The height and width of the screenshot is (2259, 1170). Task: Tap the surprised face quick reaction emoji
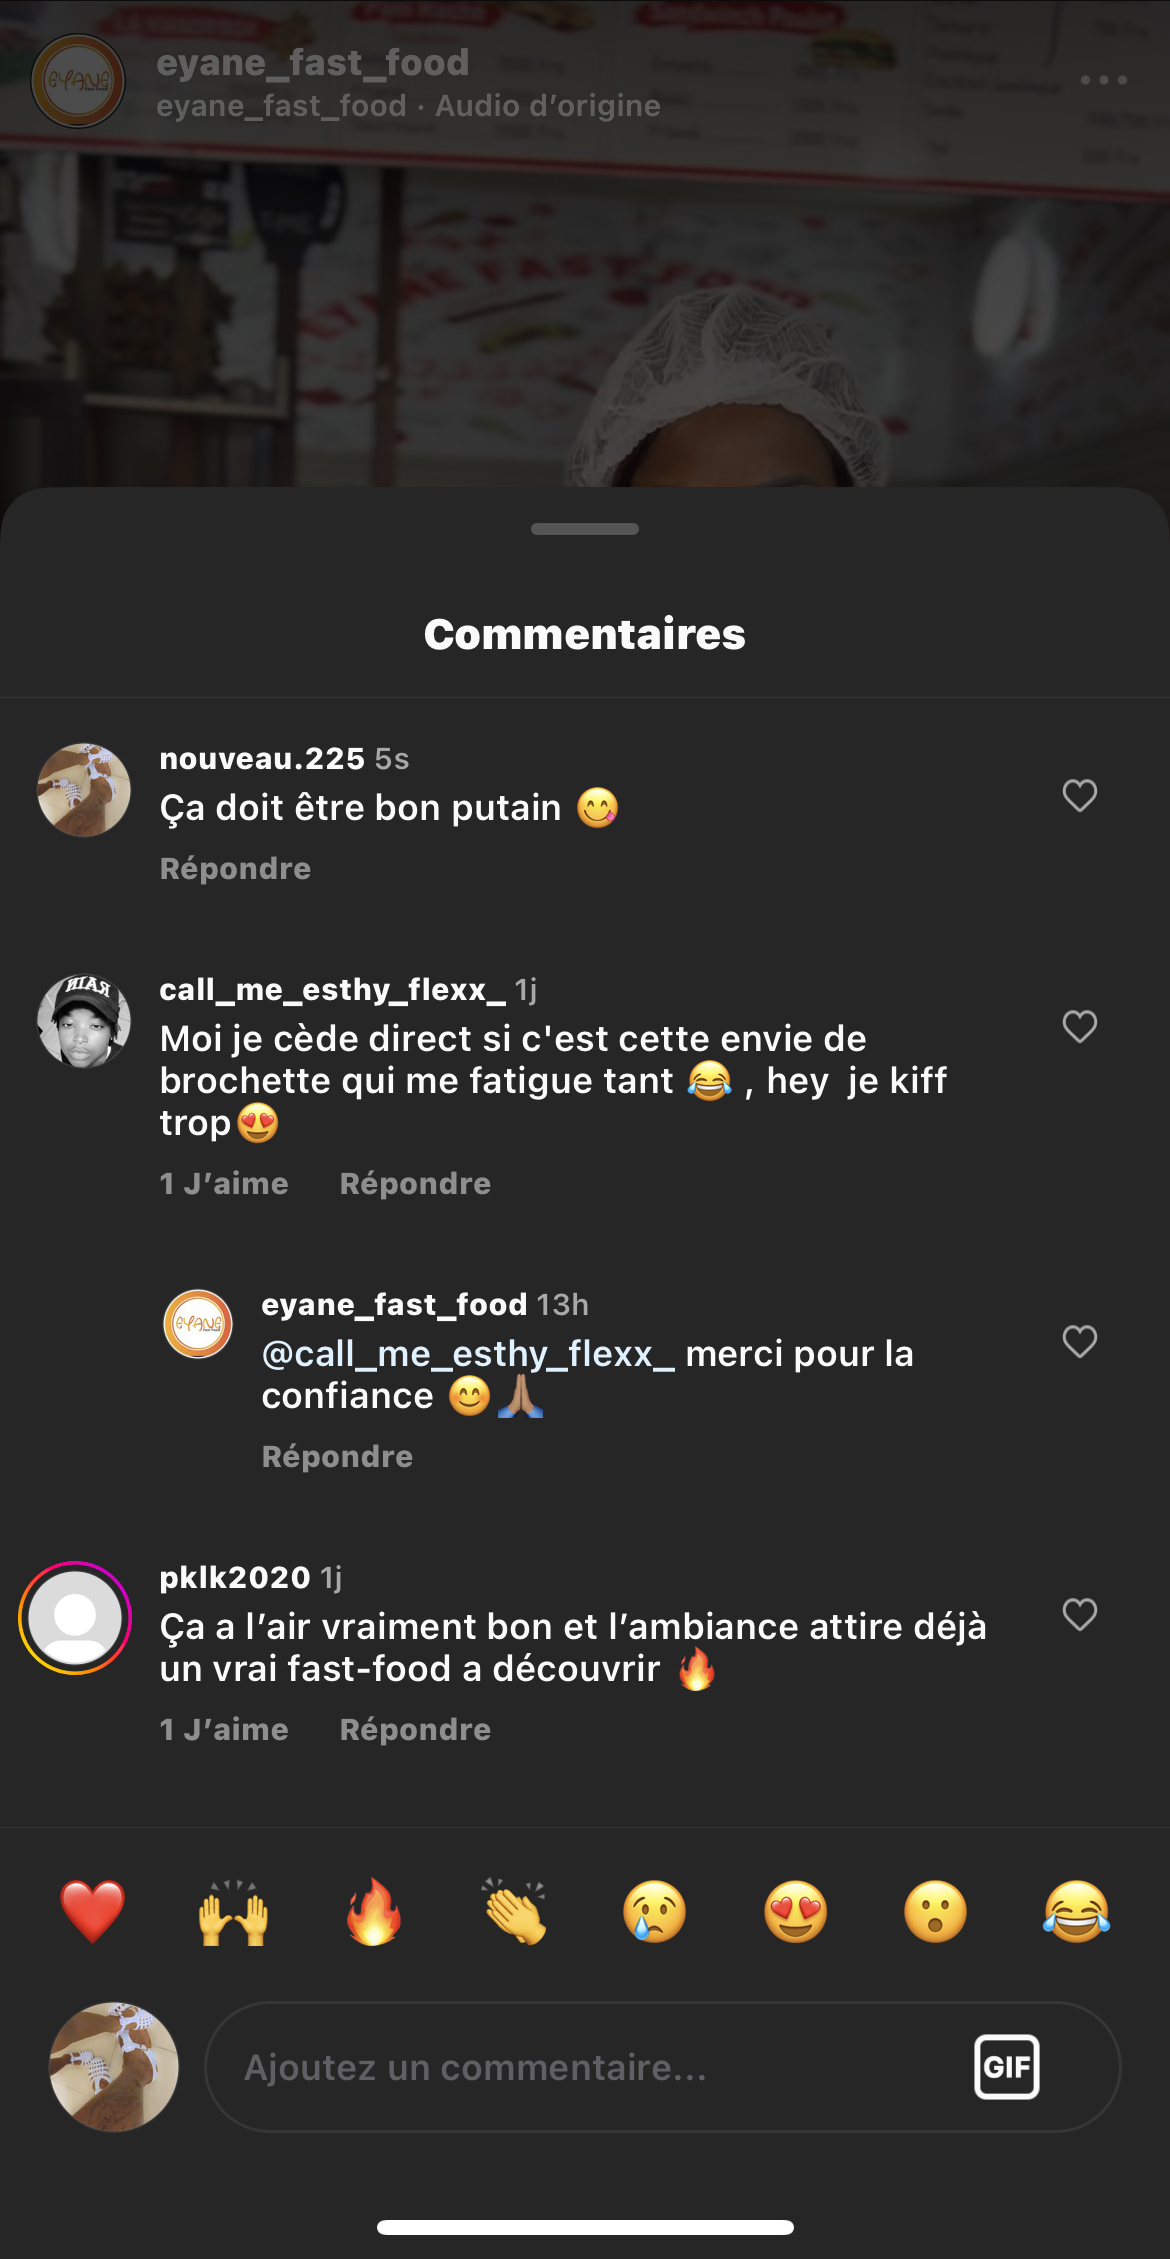pos(936,1911)
